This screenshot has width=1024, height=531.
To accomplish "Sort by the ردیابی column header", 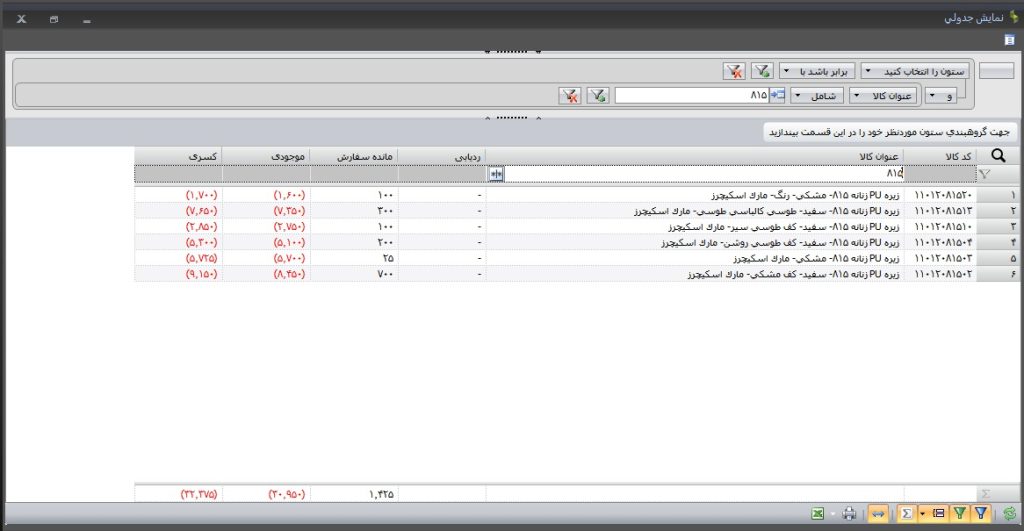I will pyautogui.click(x=441, y=156).
